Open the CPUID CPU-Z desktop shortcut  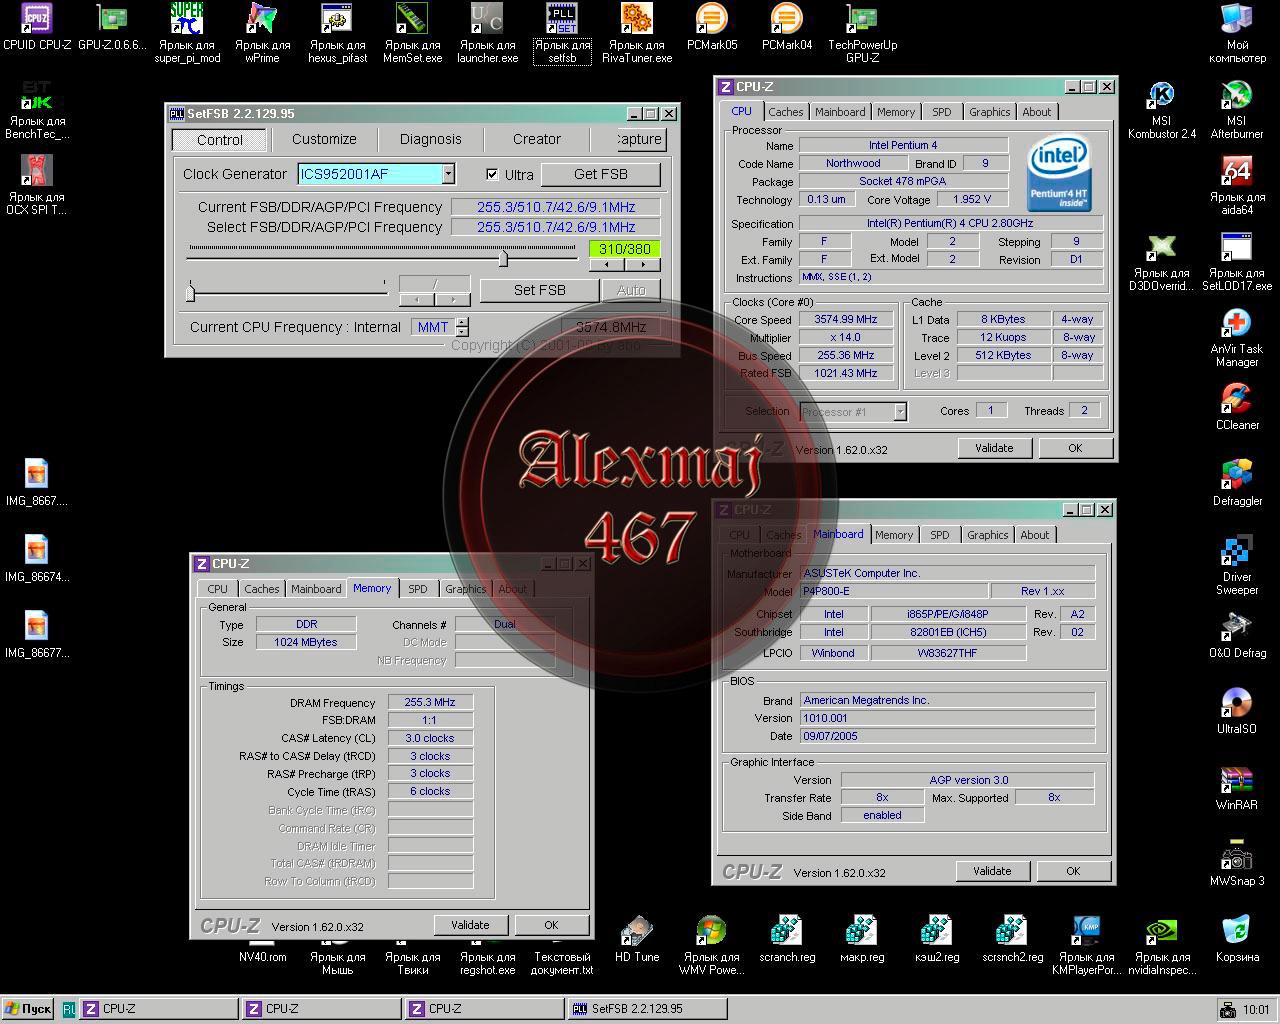[x=37, y=19]
